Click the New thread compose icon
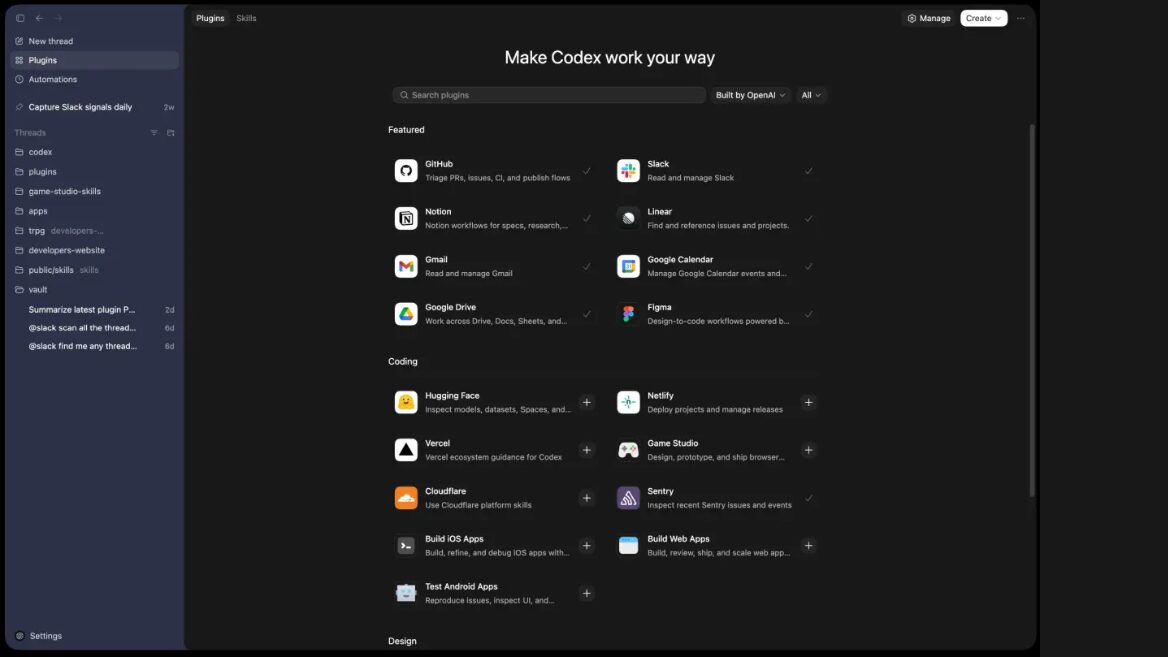Viewport: 1168px width, 657px height. tap(20, 41)
